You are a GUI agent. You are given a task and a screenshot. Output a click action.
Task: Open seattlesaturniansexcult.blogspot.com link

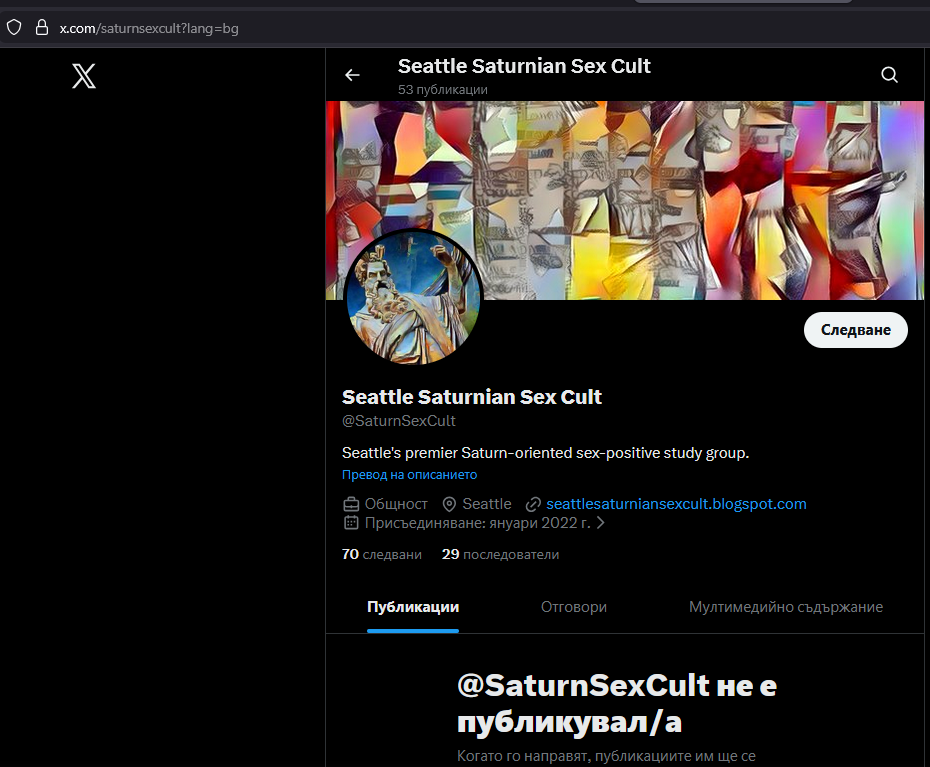(676, 504)
